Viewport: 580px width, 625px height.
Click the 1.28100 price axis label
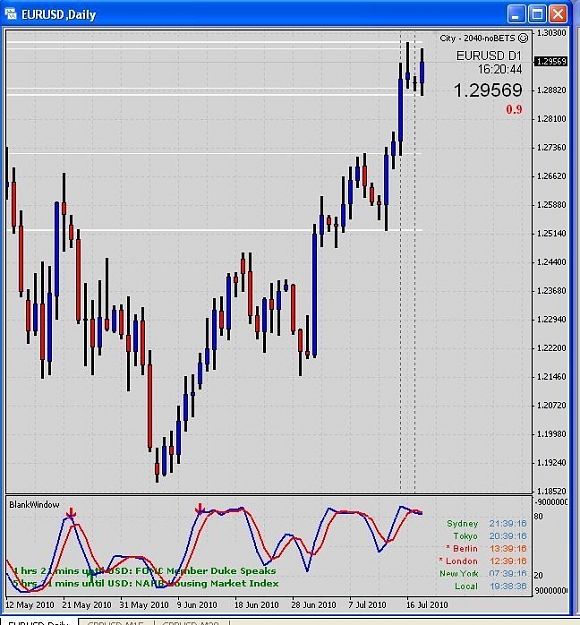pyautogui.click(x=552, y=119)
